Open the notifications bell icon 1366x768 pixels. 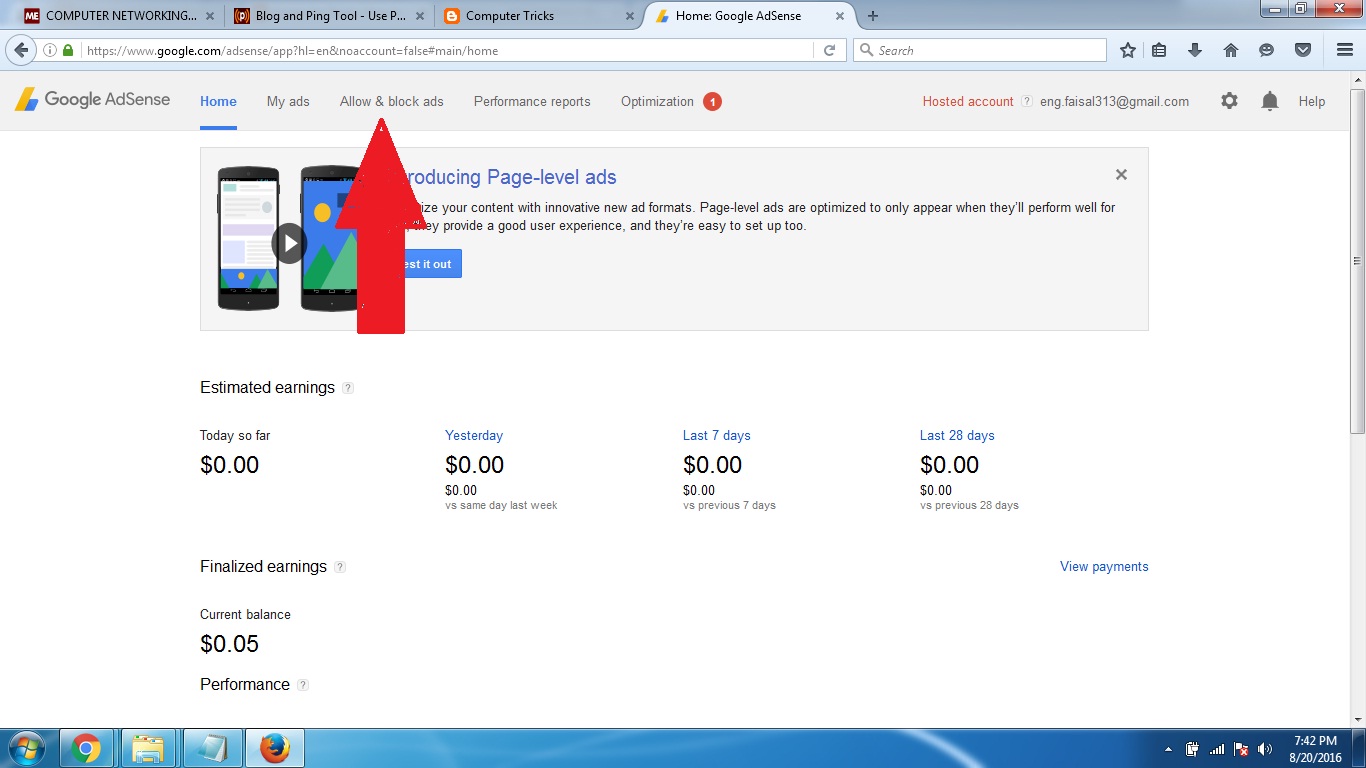click(x=1270, y=101)
